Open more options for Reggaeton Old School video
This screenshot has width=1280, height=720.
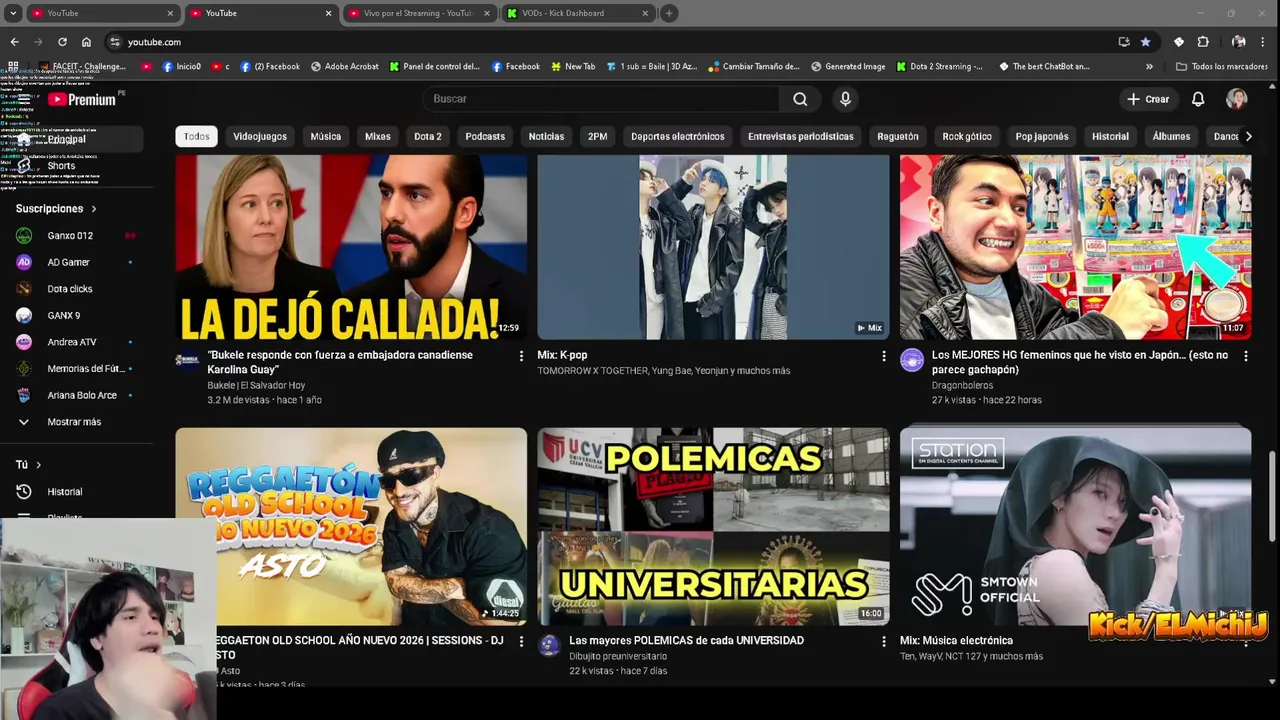point(521,641)
